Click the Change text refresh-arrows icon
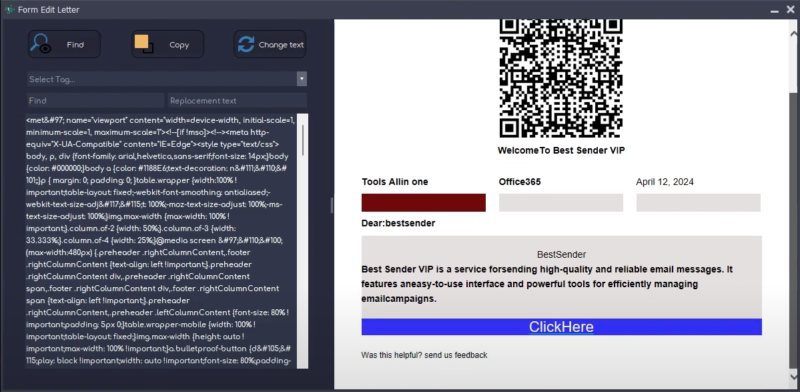The height and width of the screenshot is (392, 800). click(245, 44)
